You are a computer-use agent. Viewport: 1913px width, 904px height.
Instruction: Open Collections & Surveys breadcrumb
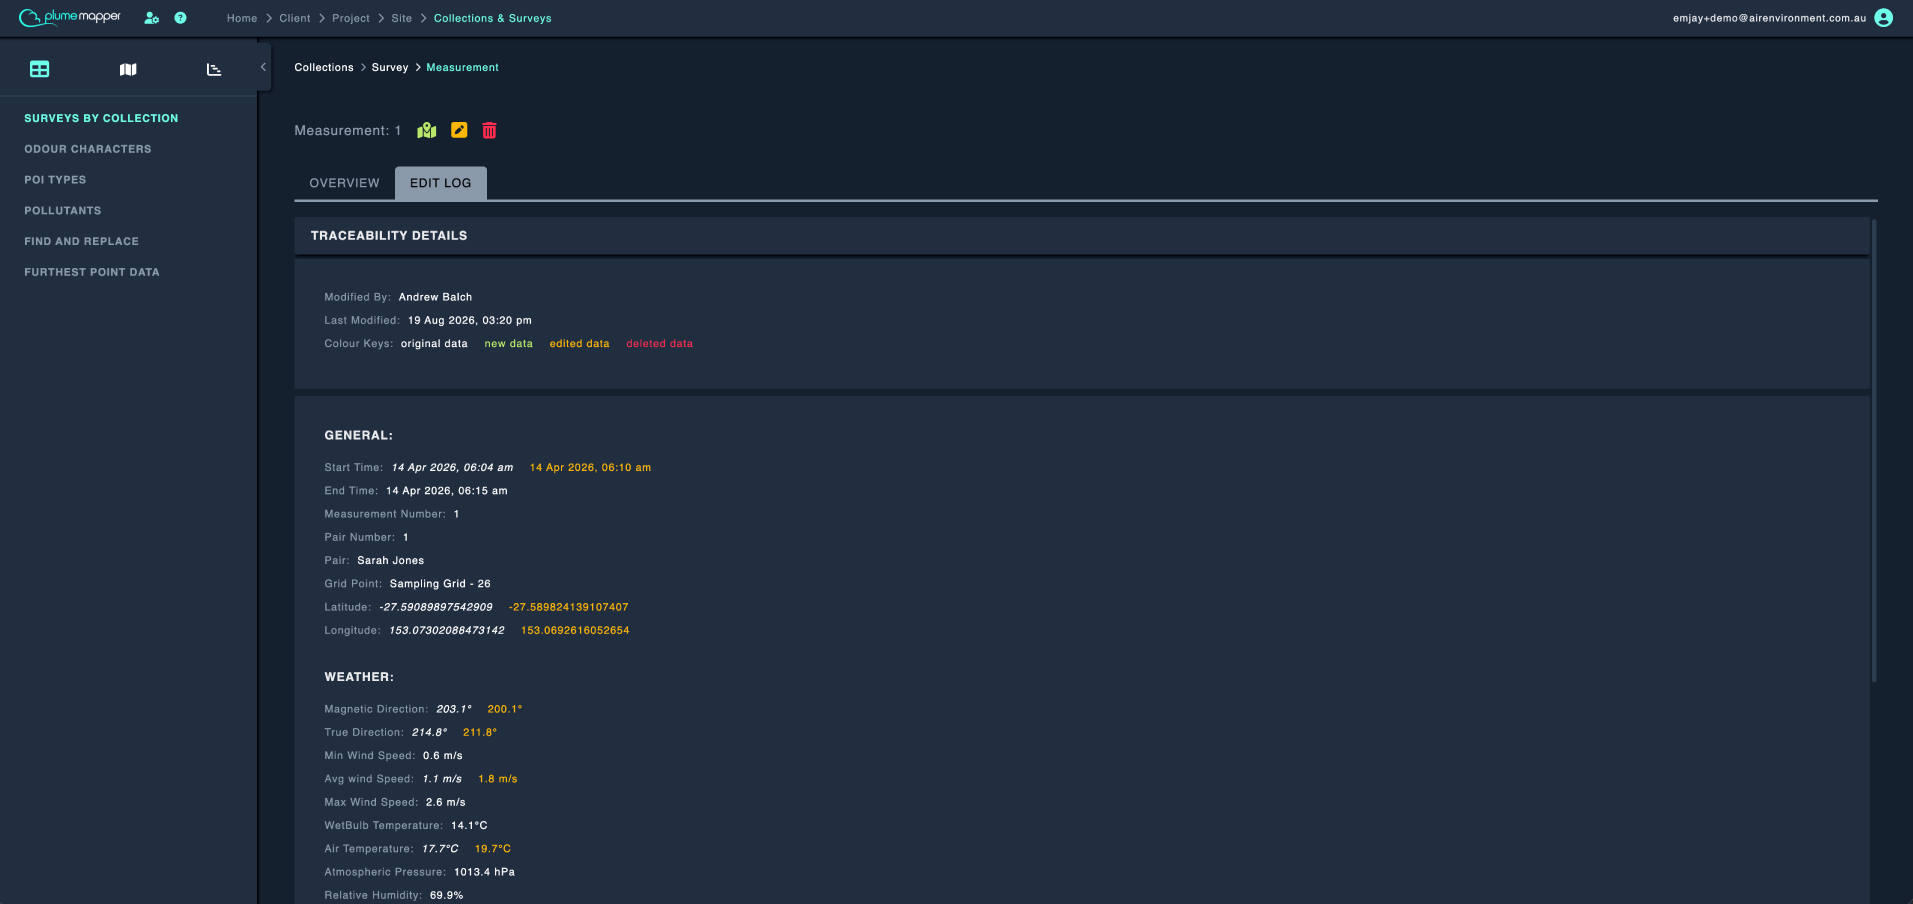click(493, 18)
